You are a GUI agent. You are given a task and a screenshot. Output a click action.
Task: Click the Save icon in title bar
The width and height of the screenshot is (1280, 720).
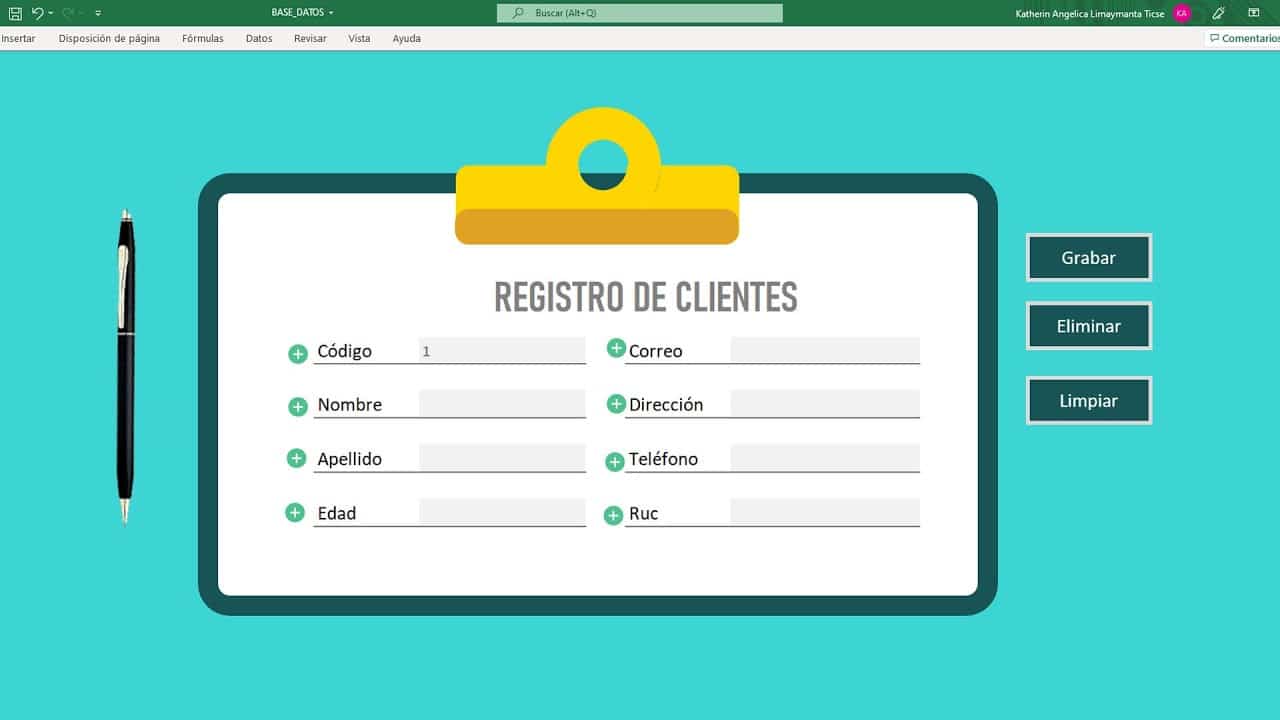click(15, 13)
